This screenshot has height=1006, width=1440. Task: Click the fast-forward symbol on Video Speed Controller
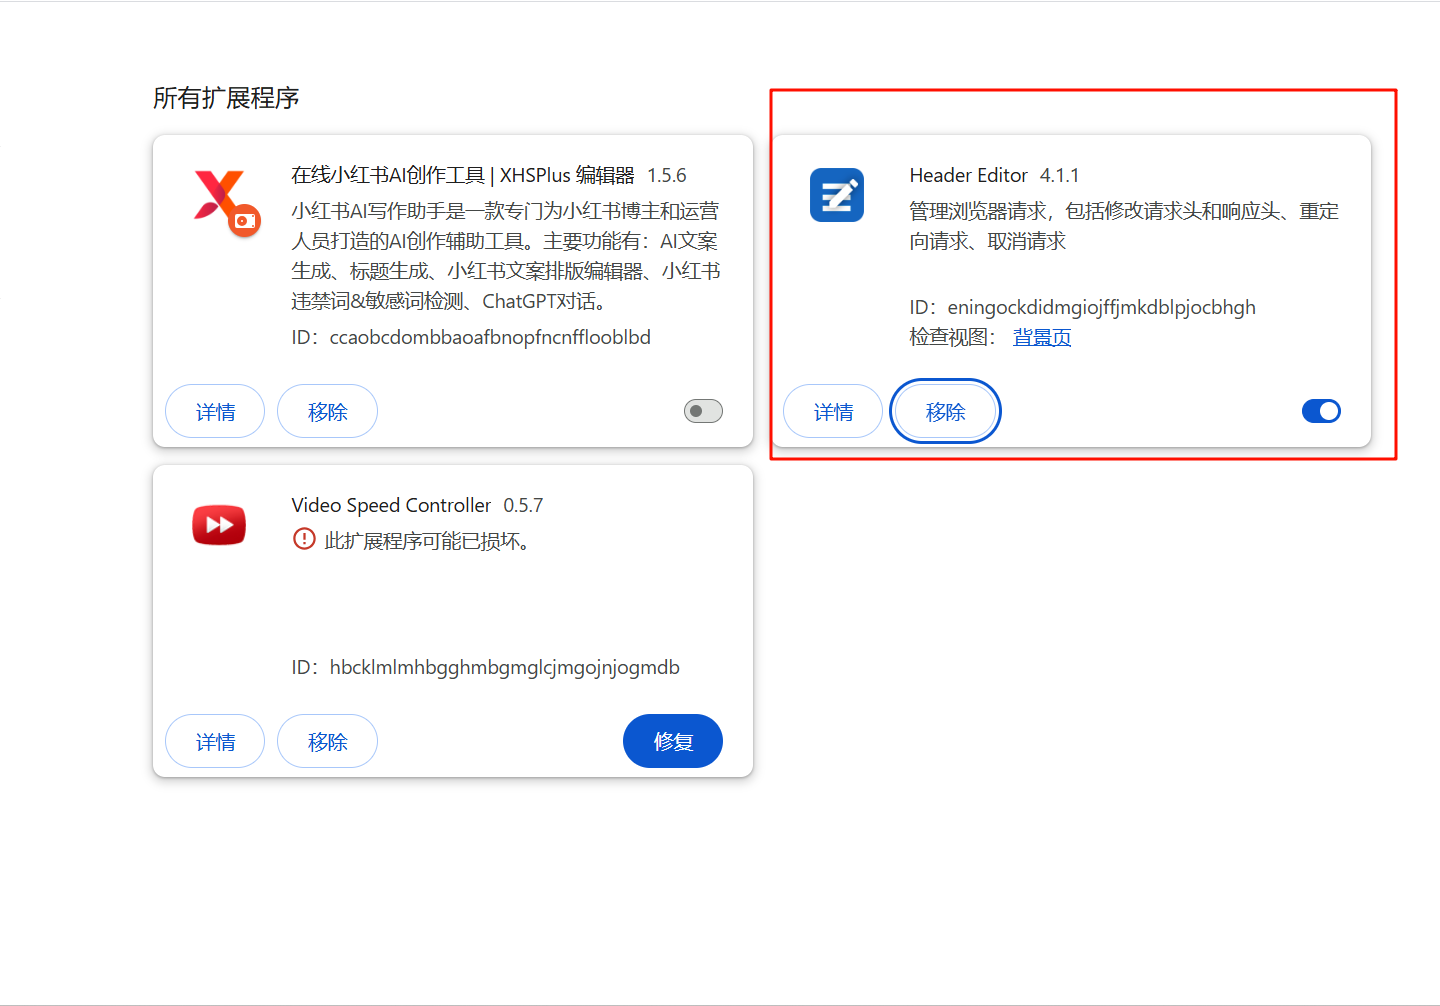(218, 524)
